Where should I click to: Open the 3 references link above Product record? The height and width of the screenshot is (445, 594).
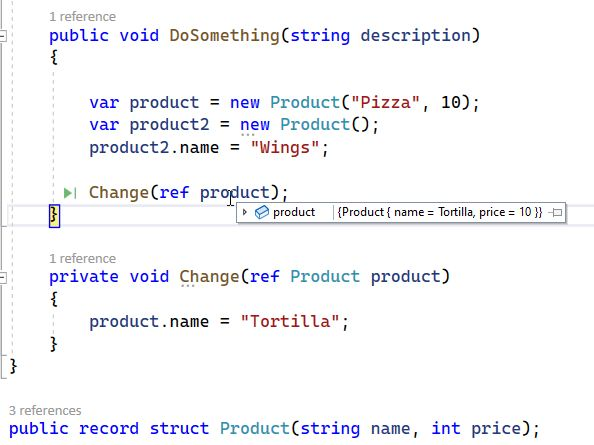coord(45,411)
